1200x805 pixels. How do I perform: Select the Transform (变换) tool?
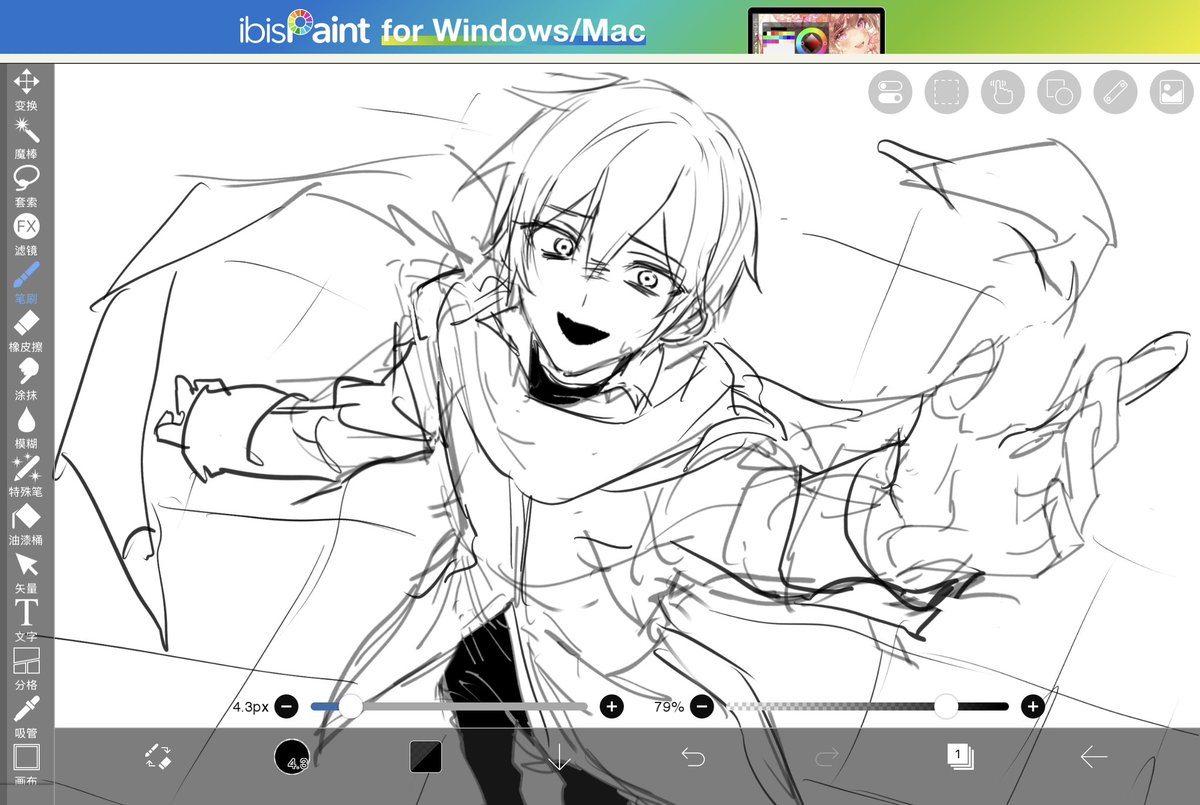tap(26, 89)
